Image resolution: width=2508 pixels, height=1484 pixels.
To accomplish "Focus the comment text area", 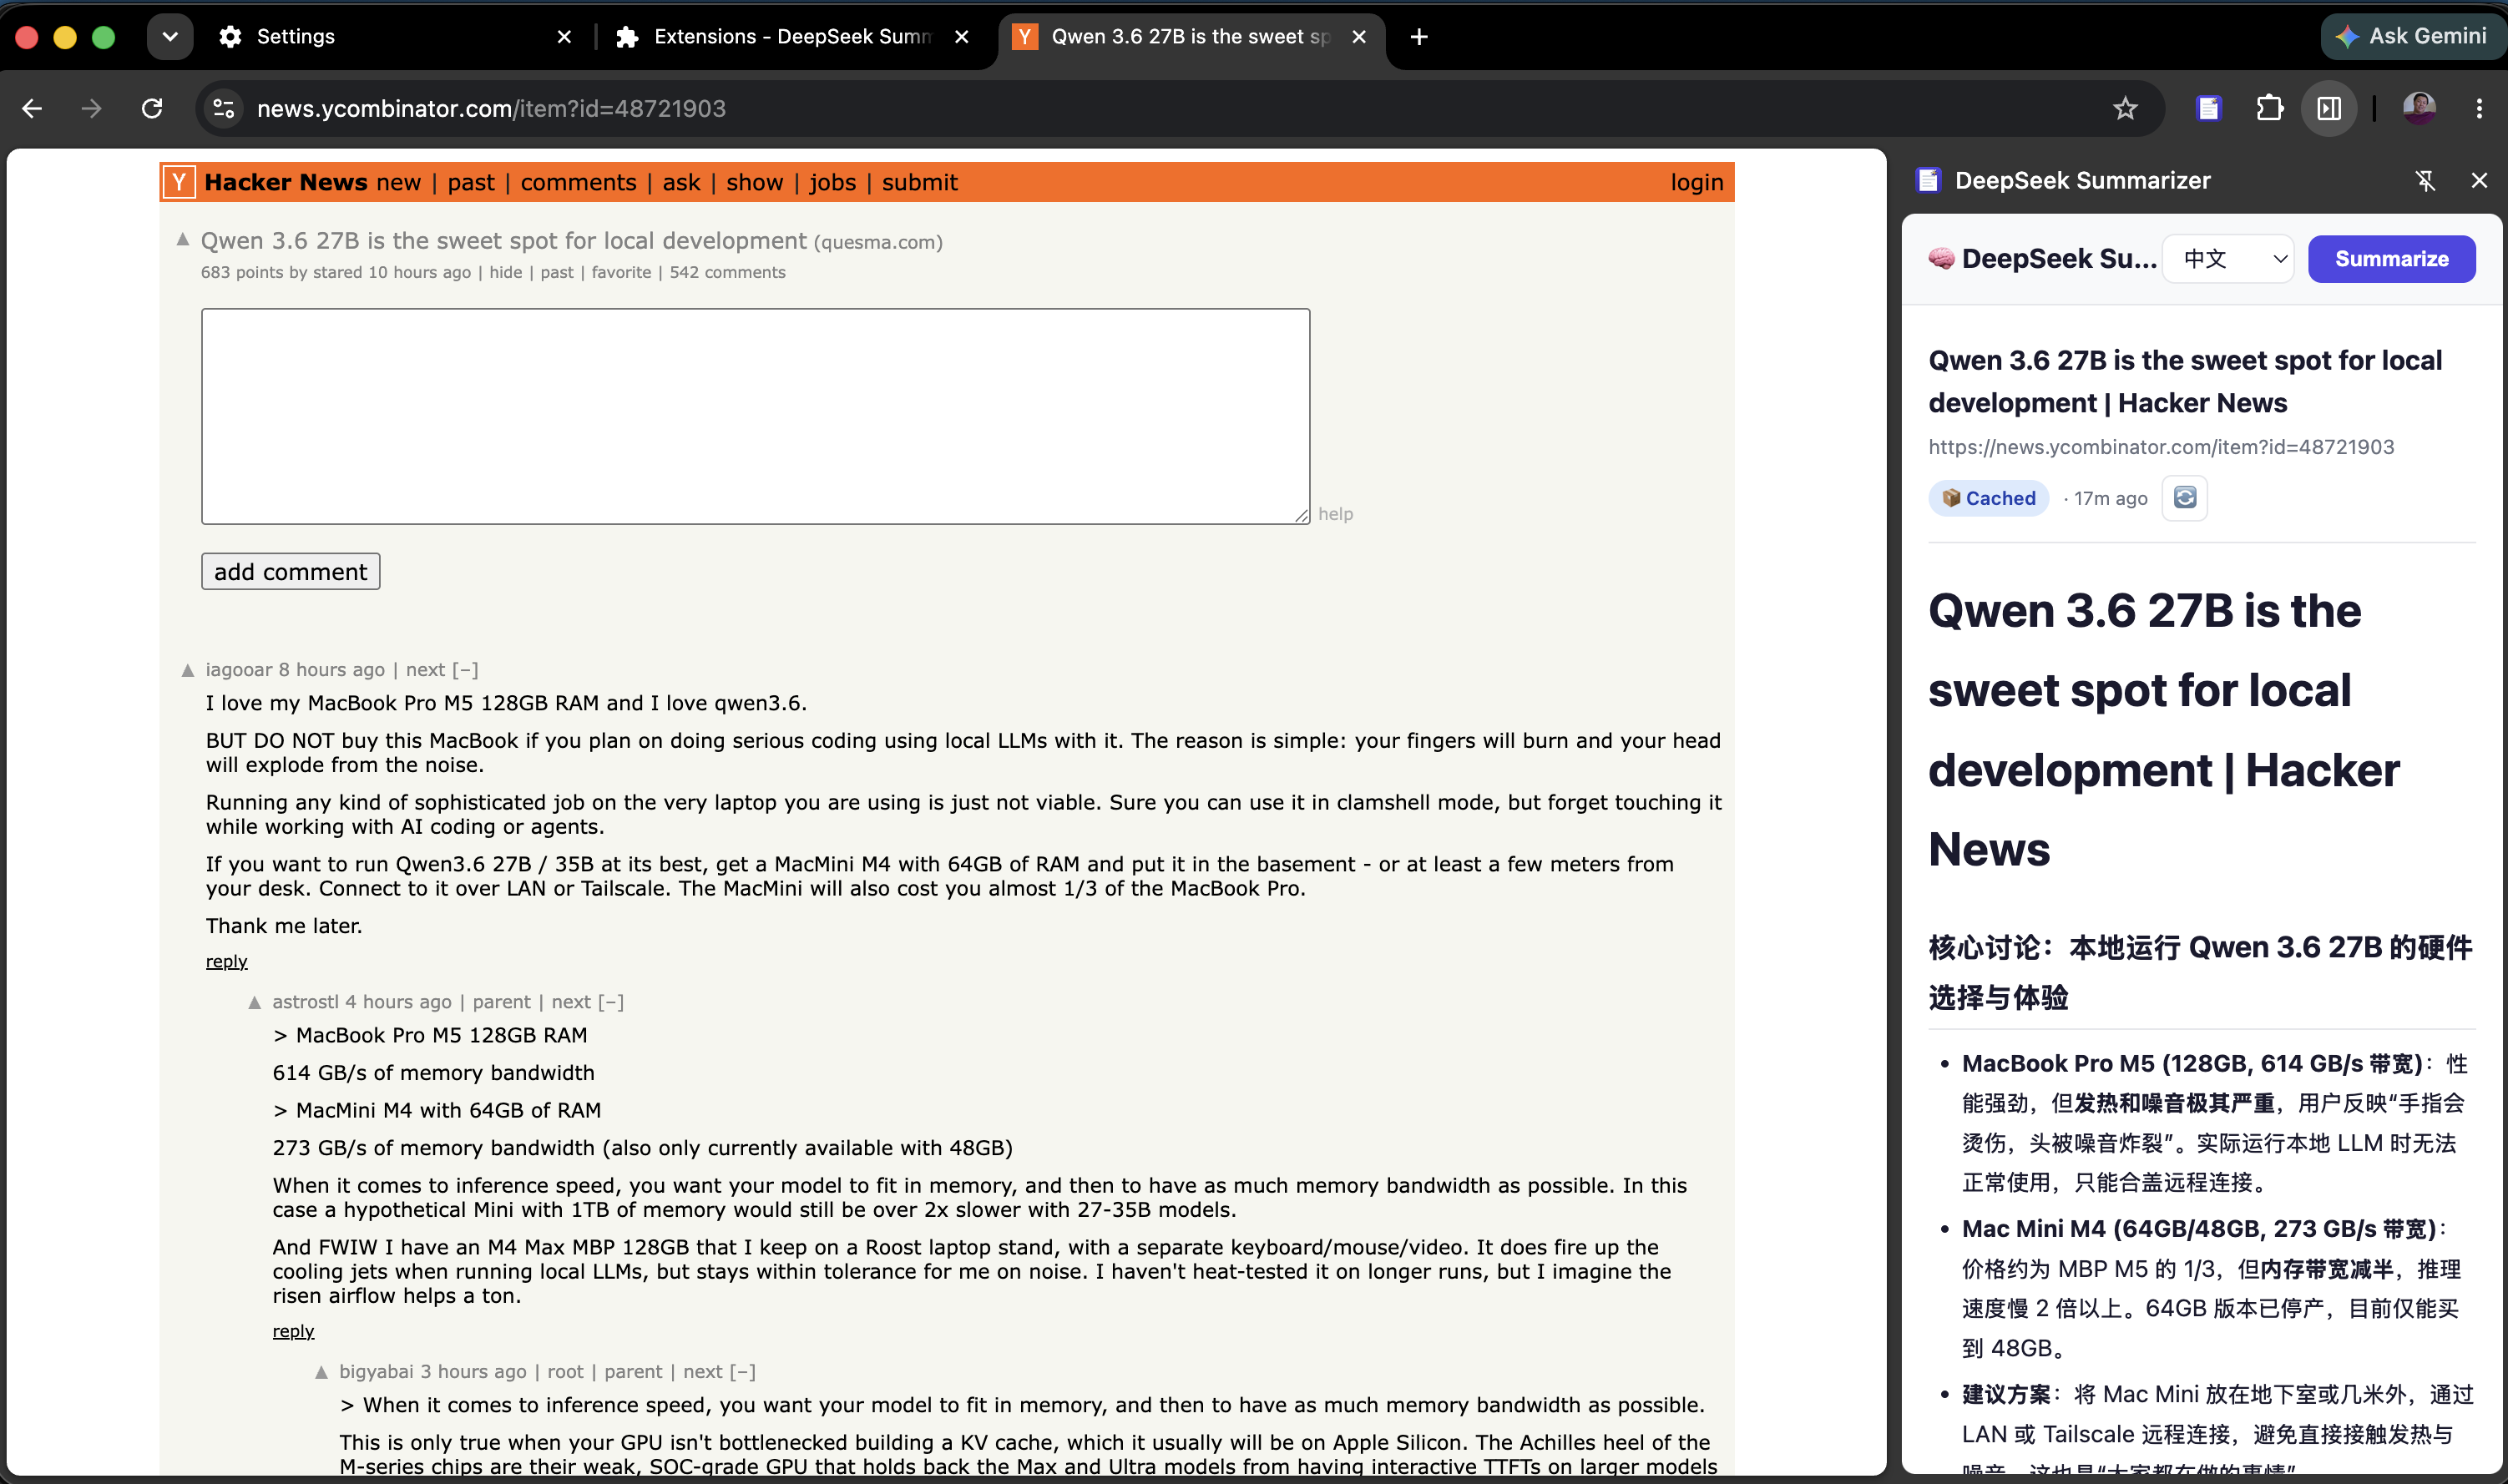I will 755,416.
